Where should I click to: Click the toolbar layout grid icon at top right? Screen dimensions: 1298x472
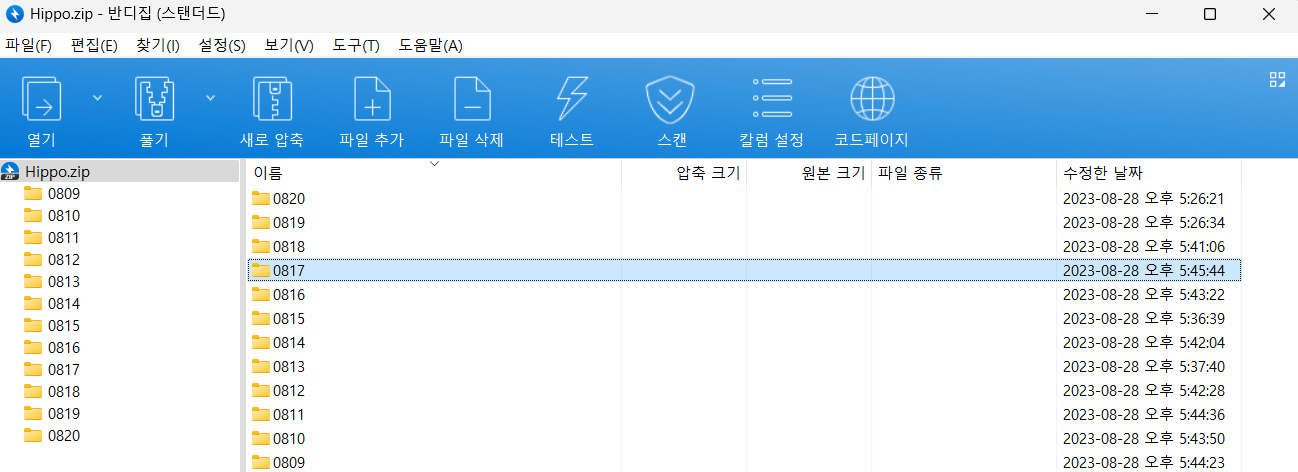(x=1277, y=80)
